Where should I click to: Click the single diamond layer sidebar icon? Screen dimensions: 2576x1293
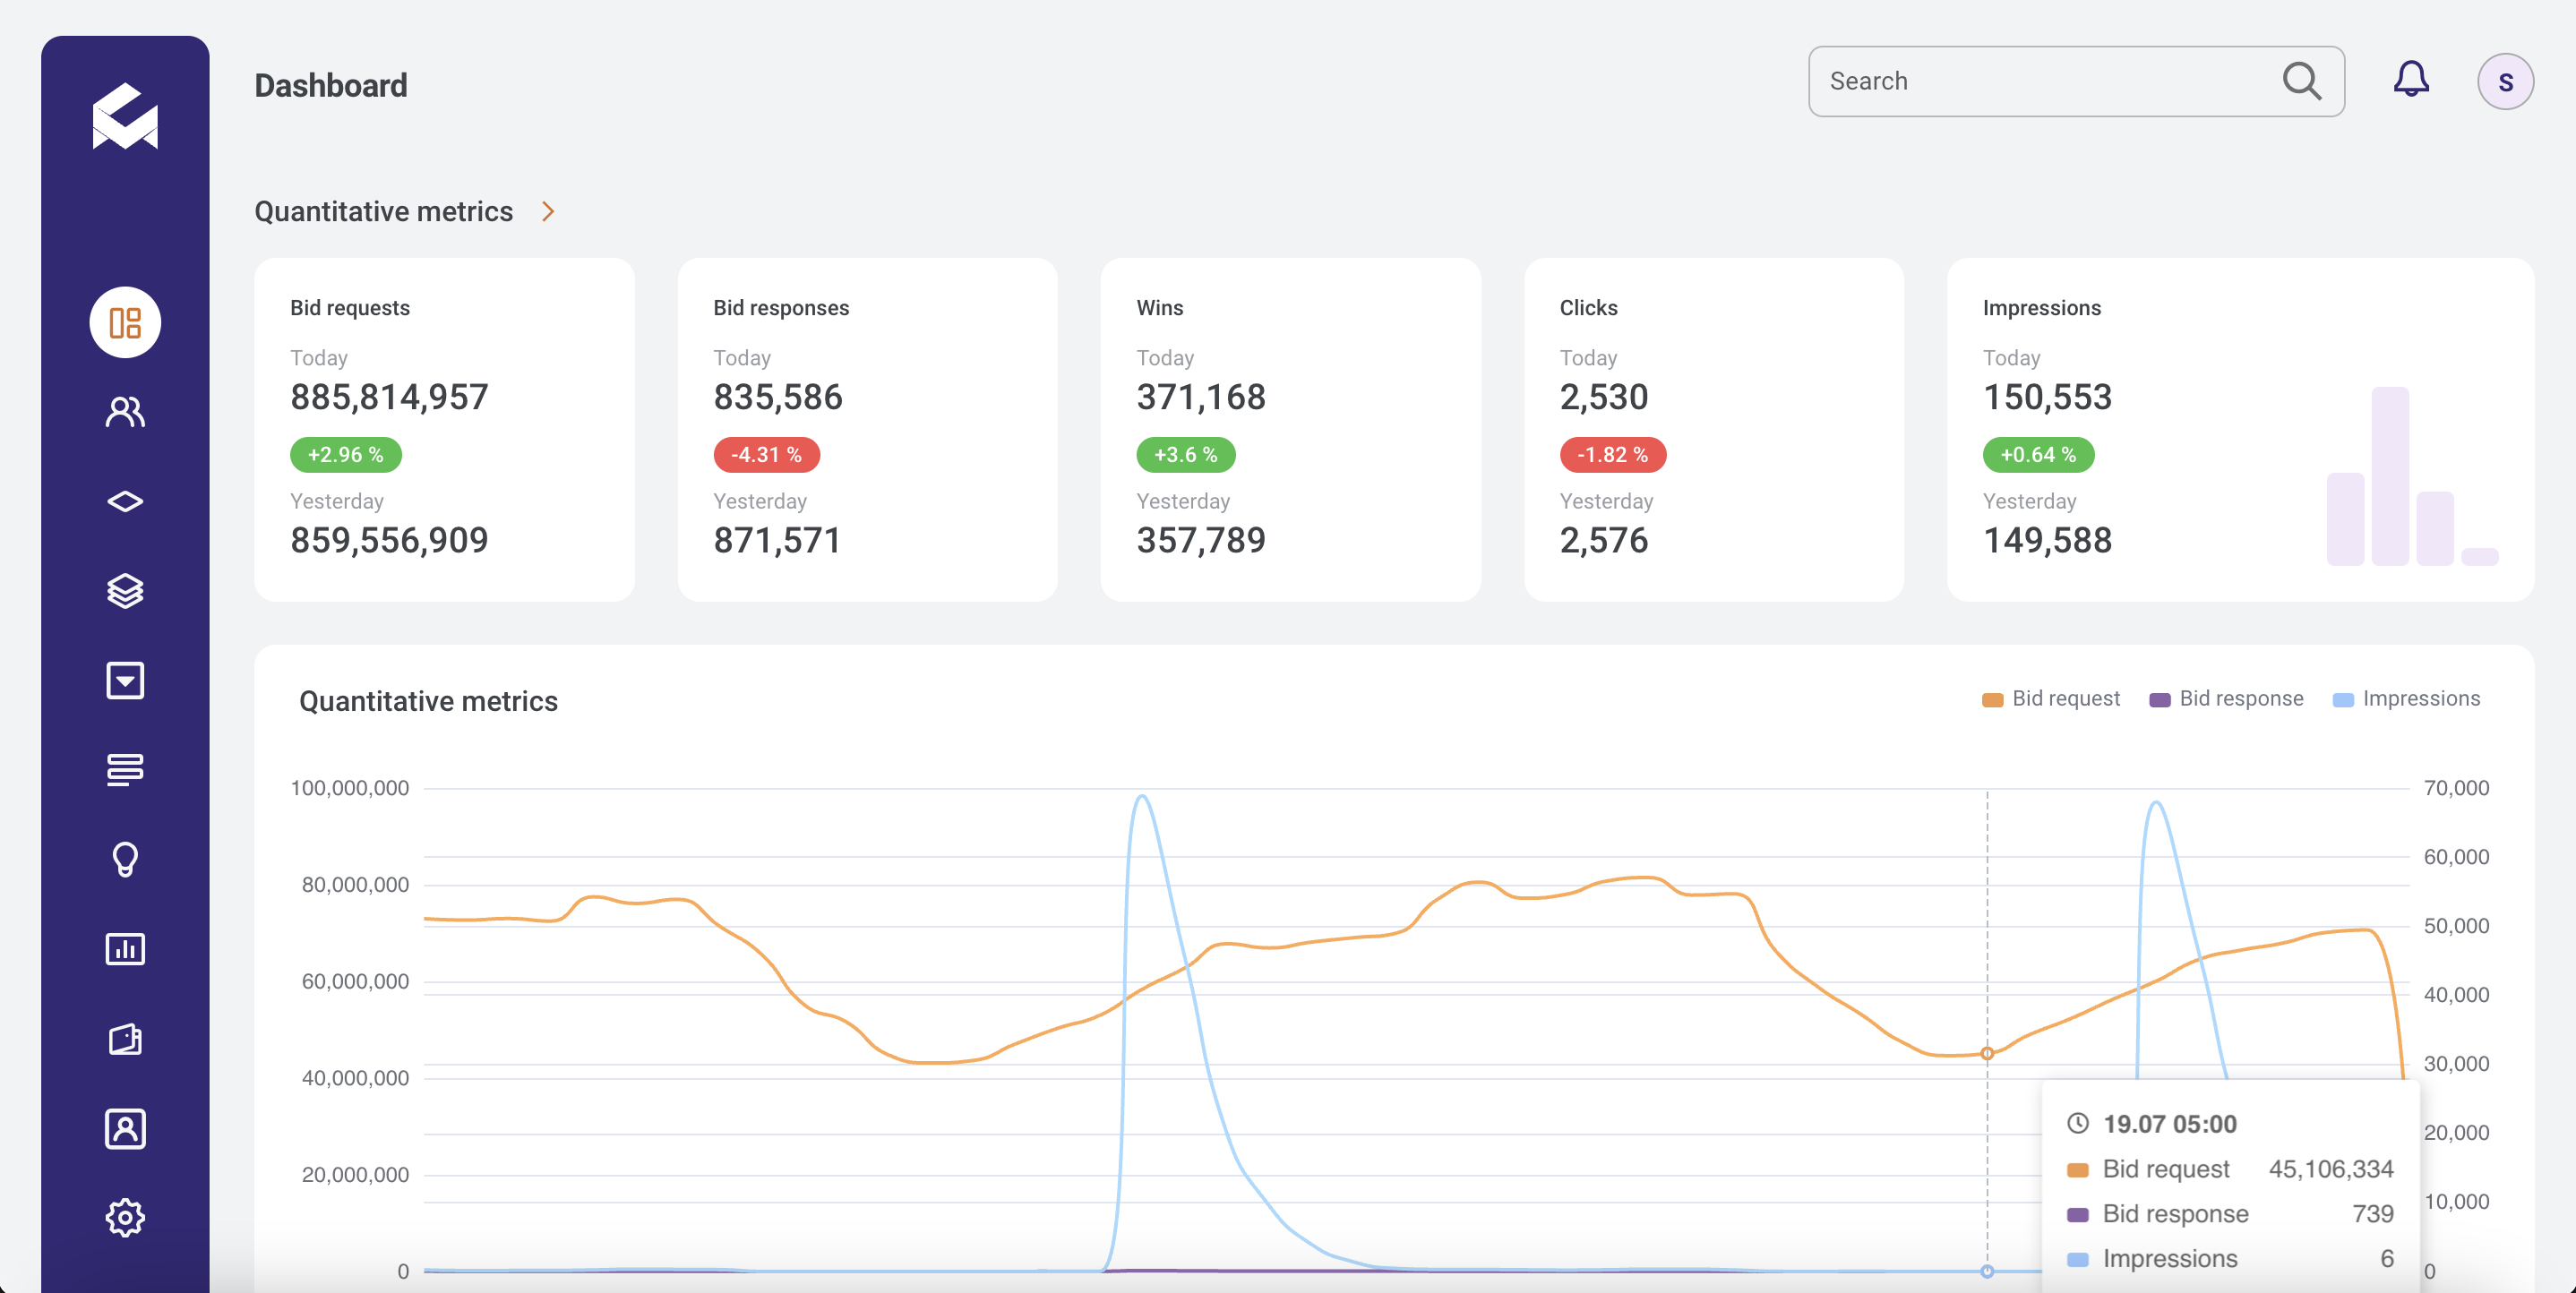125,501
